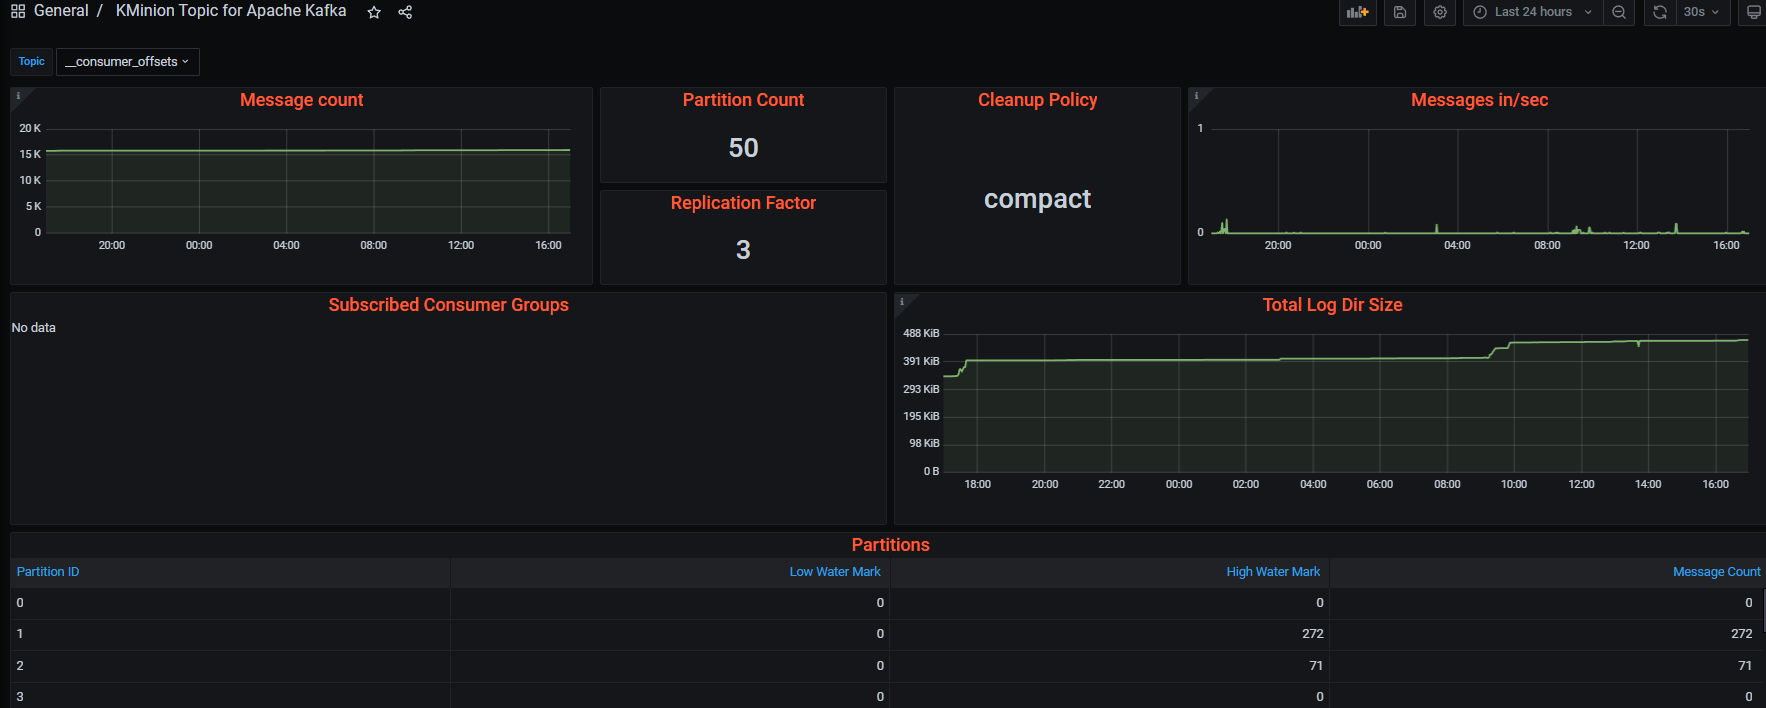Share the dashboard via share icon
The image size is (1766, 708).
[x=405, y=12]
